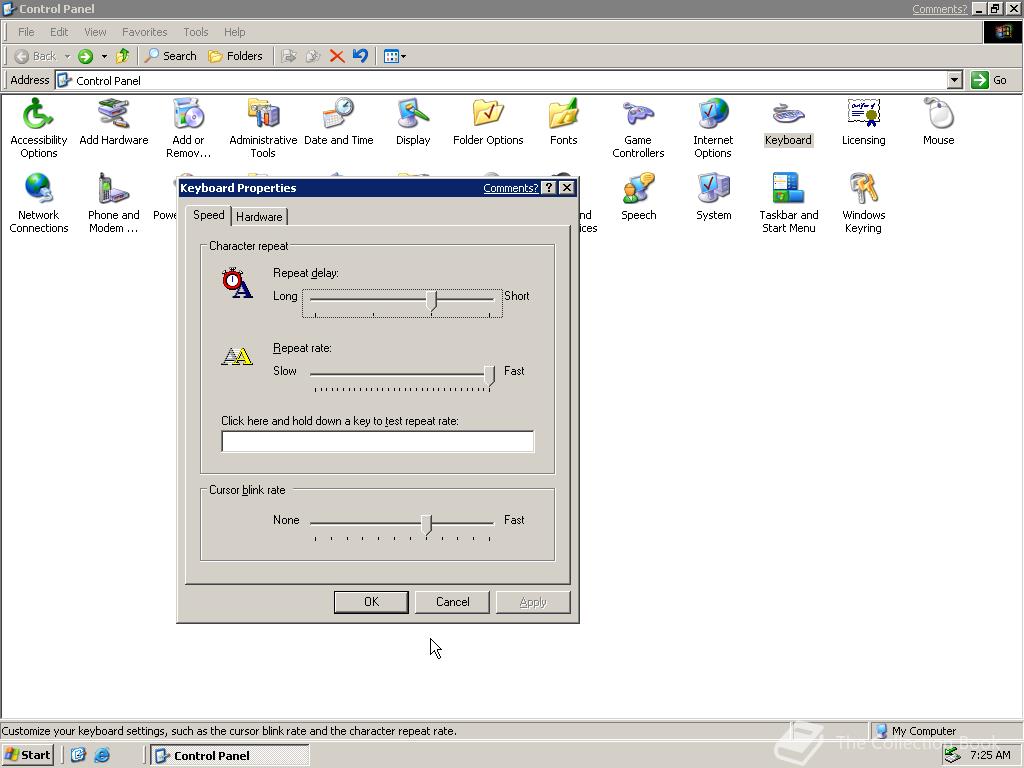Click the Back toolbar button

click(x=35, y=56)
